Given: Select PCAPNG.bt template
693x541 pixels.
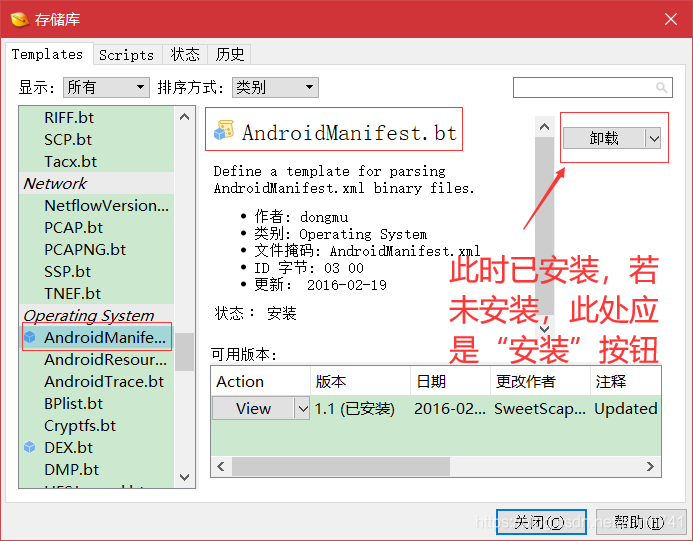Looking at the screenshot, I should (x=96, y=250).
